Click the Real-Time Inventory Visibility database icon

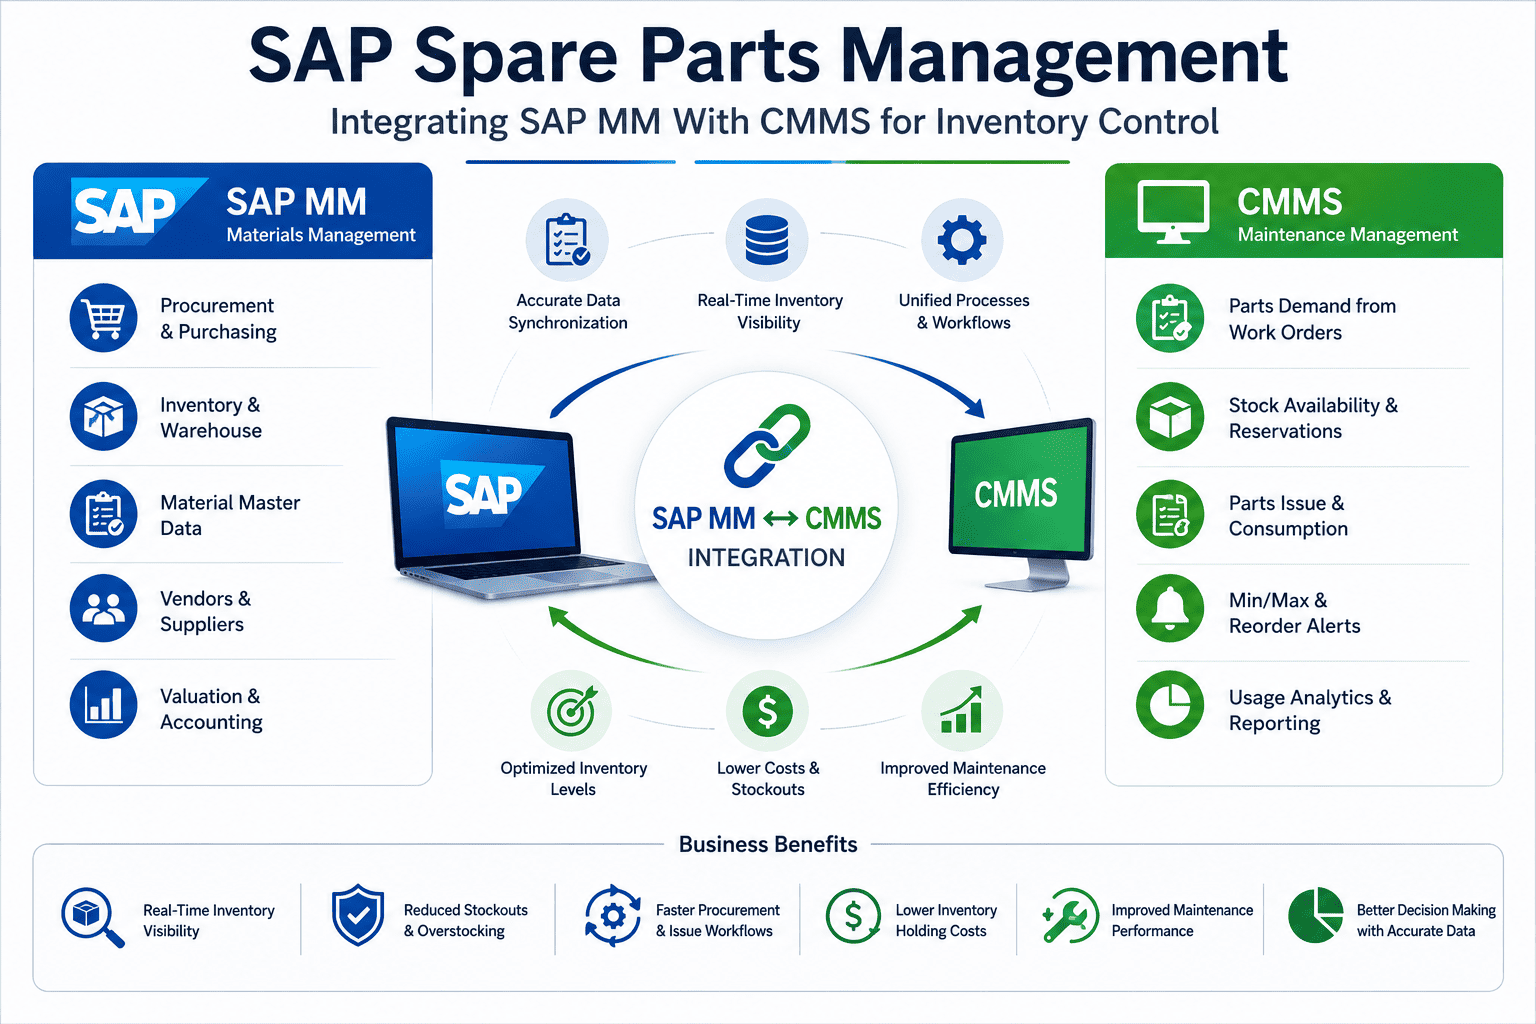pyautogui.click(x=767, y=240)
